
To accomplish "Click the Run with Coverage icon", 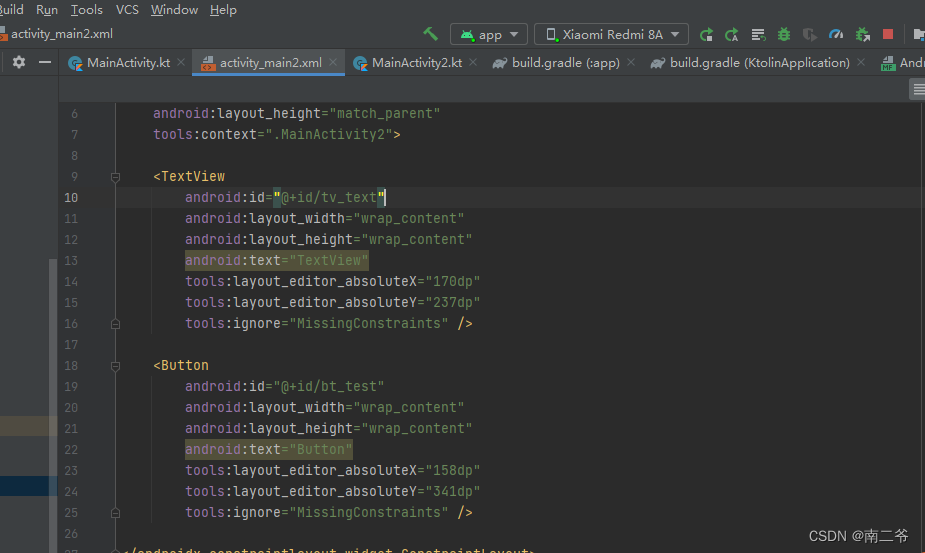I will pos(809,35).
